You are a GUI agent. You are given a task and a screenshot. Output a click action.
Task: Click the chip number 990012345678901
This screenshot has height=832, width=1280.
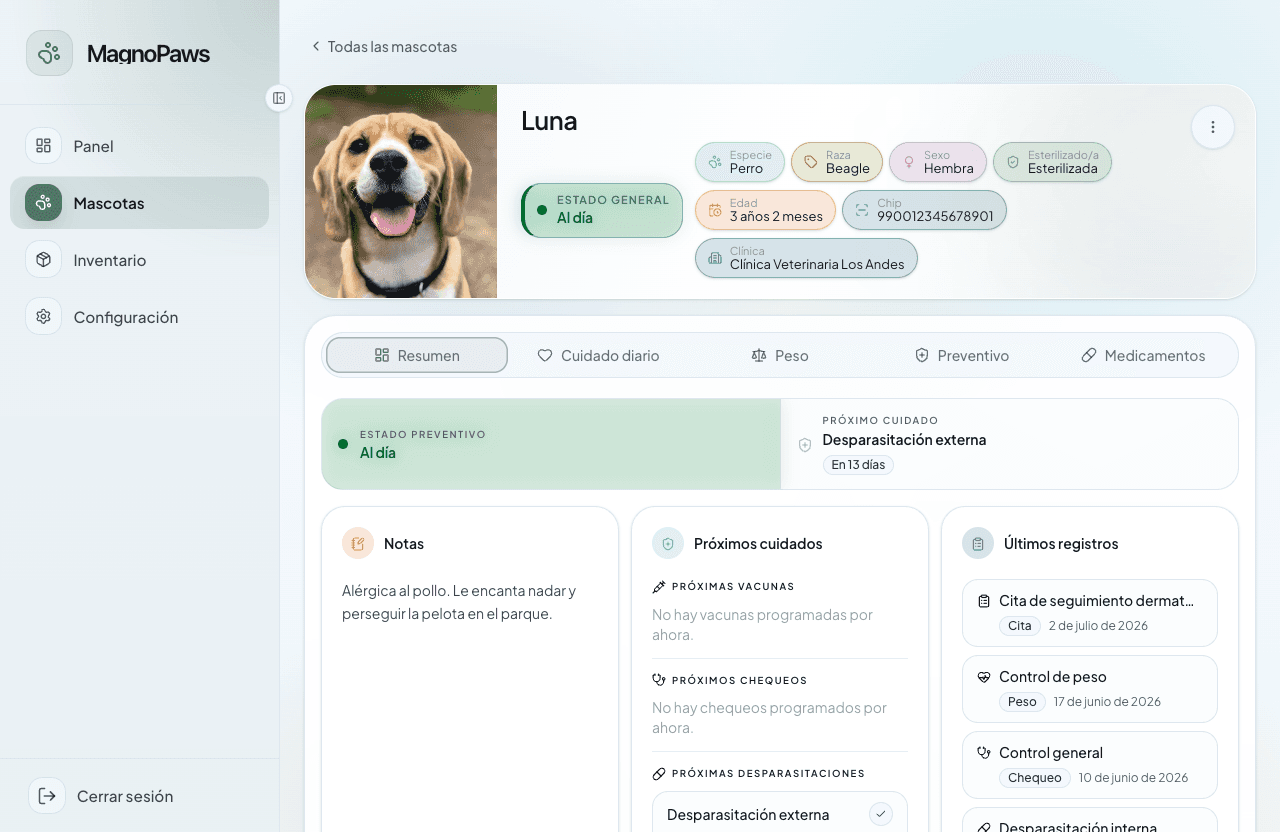935,216
